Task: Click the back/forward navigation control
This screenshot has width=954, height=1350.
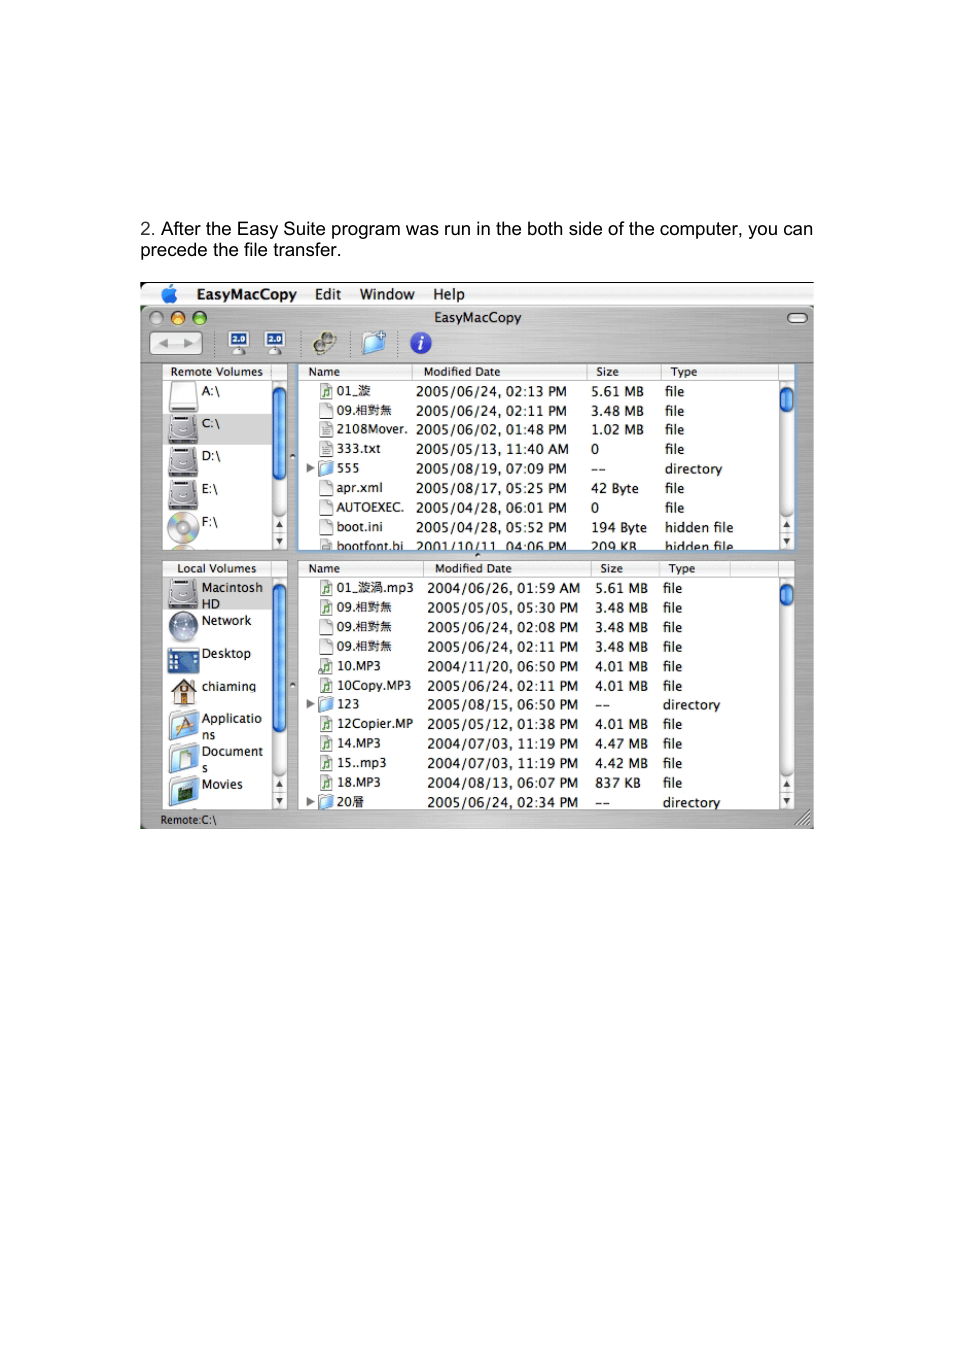Action: tap(176, 343)
